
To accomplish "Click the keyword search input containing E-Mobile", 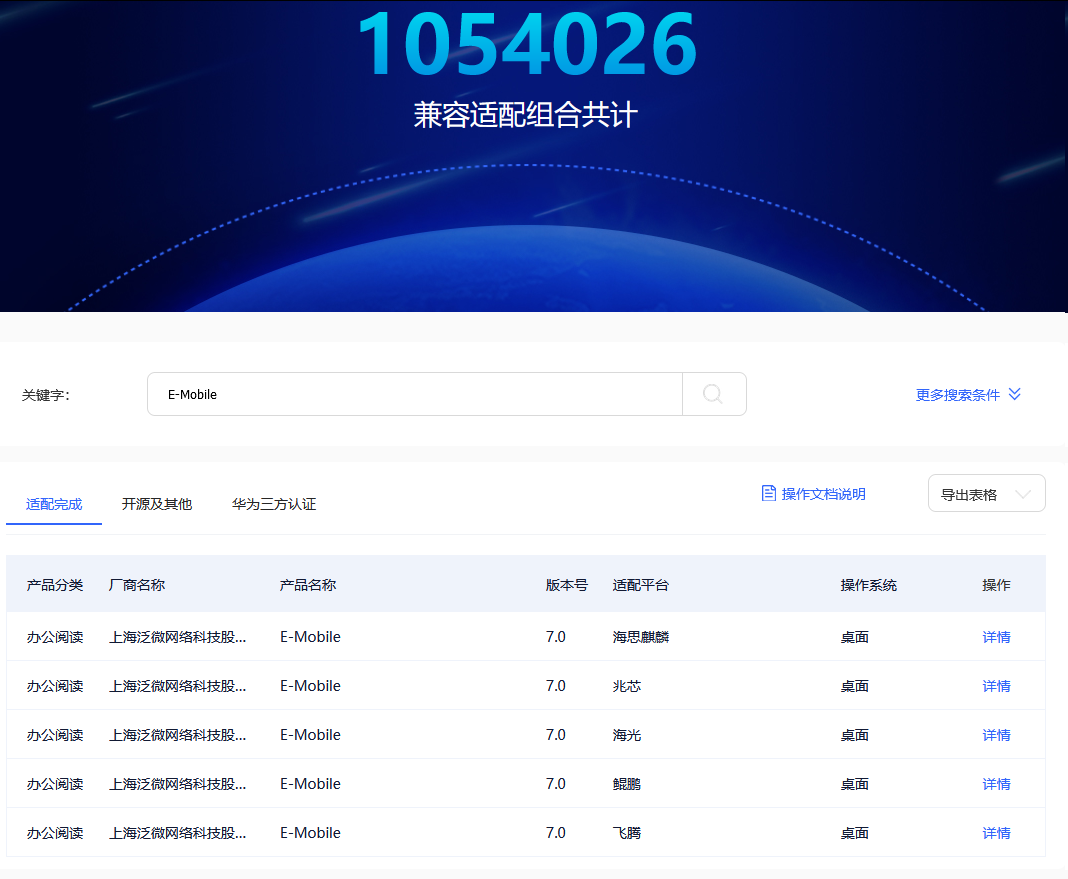I will pos(415,393).
